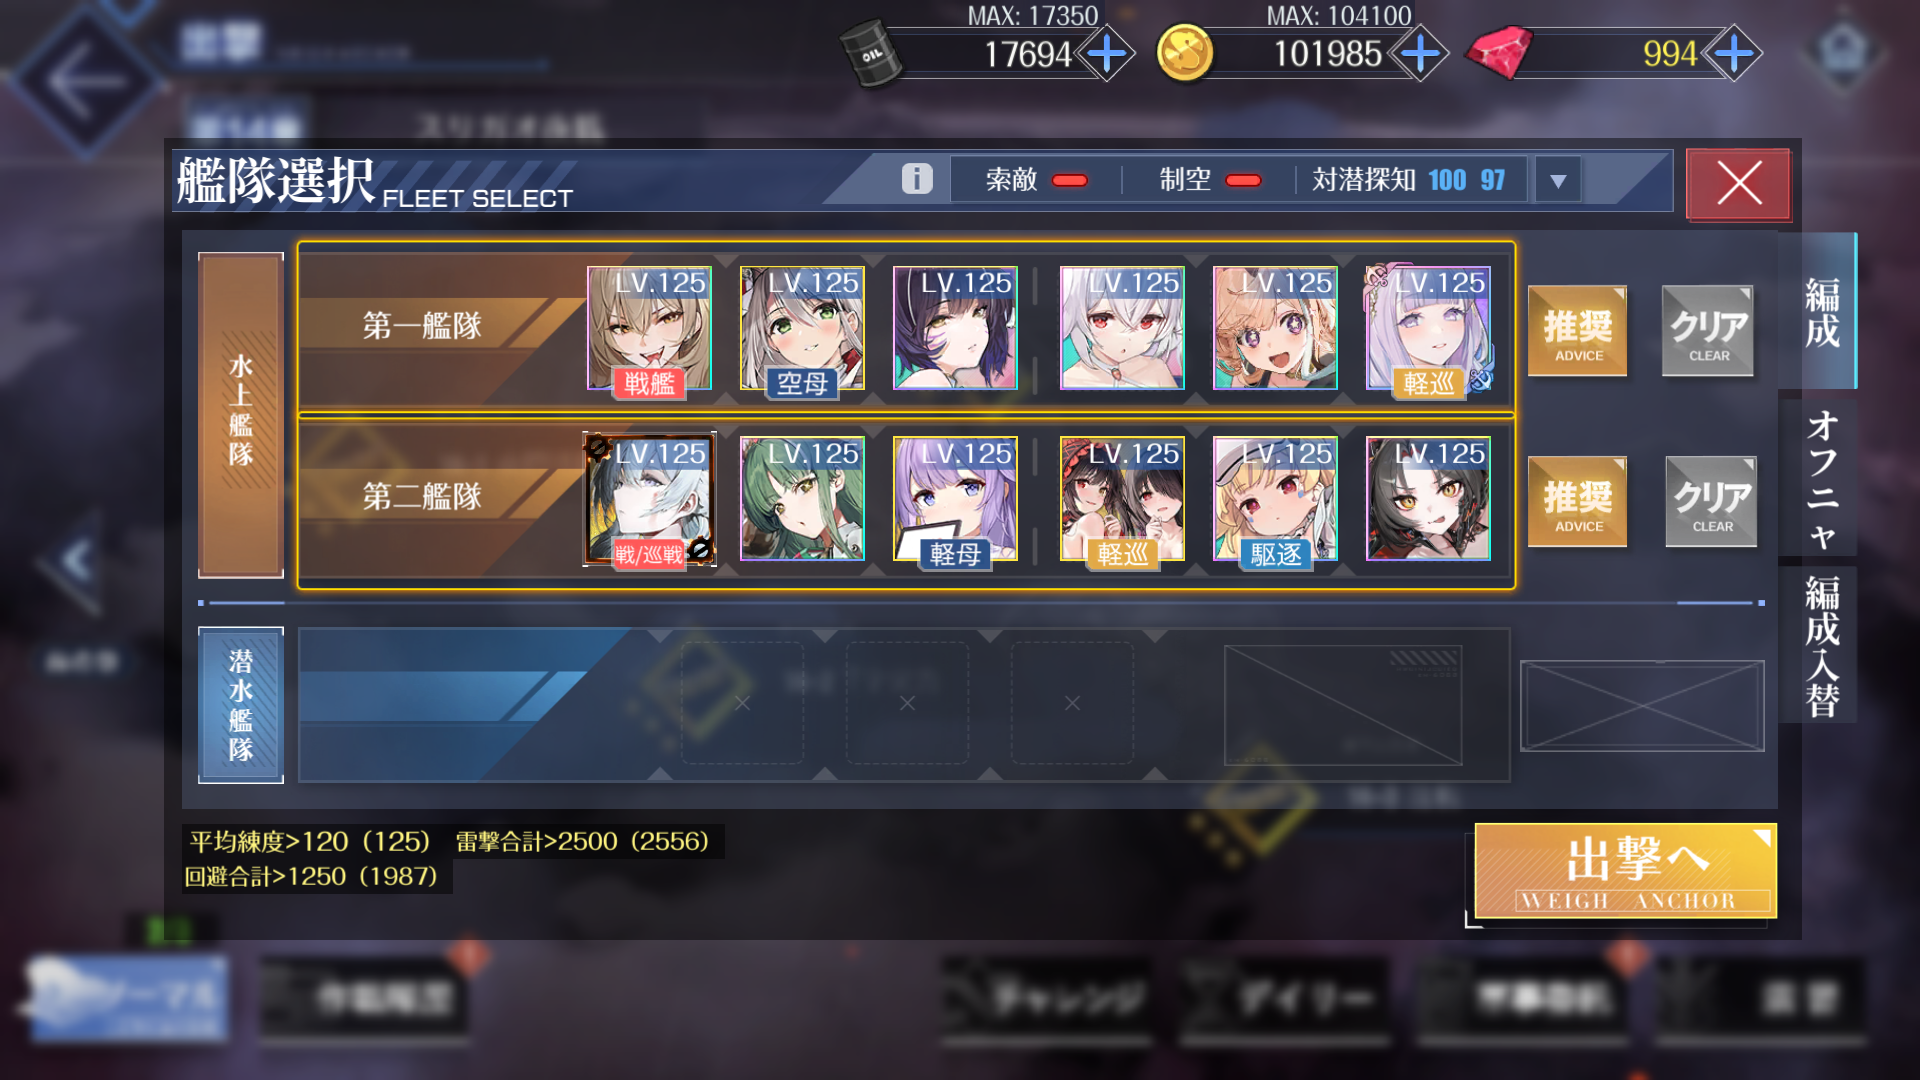Click the plus icon next to coins

pyautogui.click(x=1420, y=53)
